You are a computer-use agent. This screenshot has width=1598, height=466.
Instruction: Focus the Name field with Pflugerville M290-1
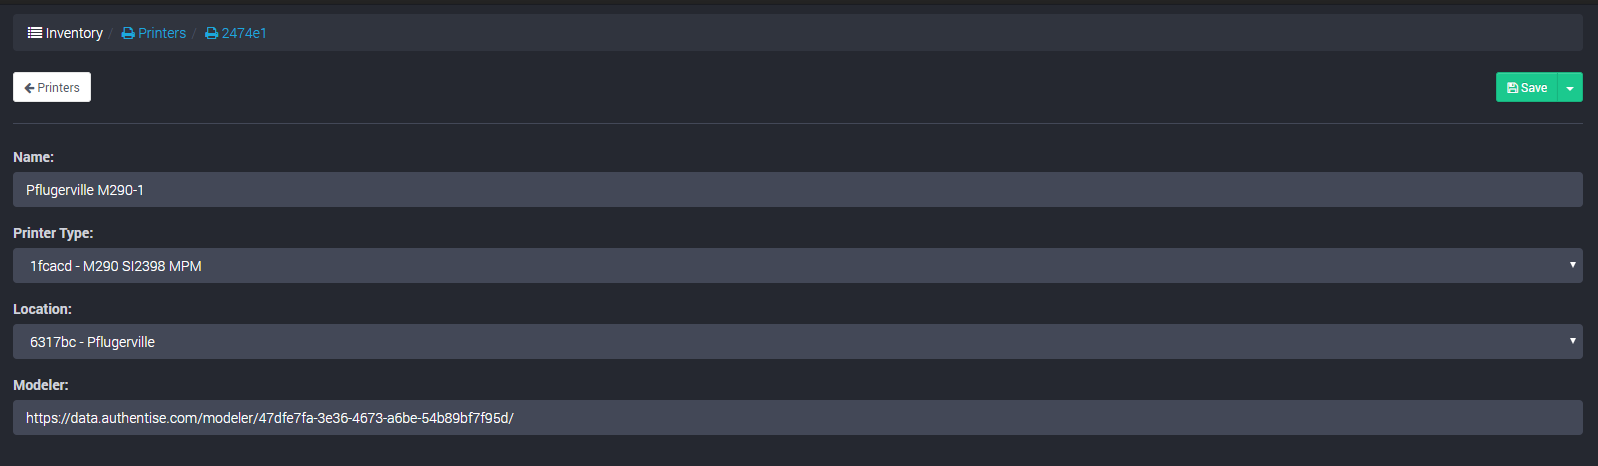point(797,190)
